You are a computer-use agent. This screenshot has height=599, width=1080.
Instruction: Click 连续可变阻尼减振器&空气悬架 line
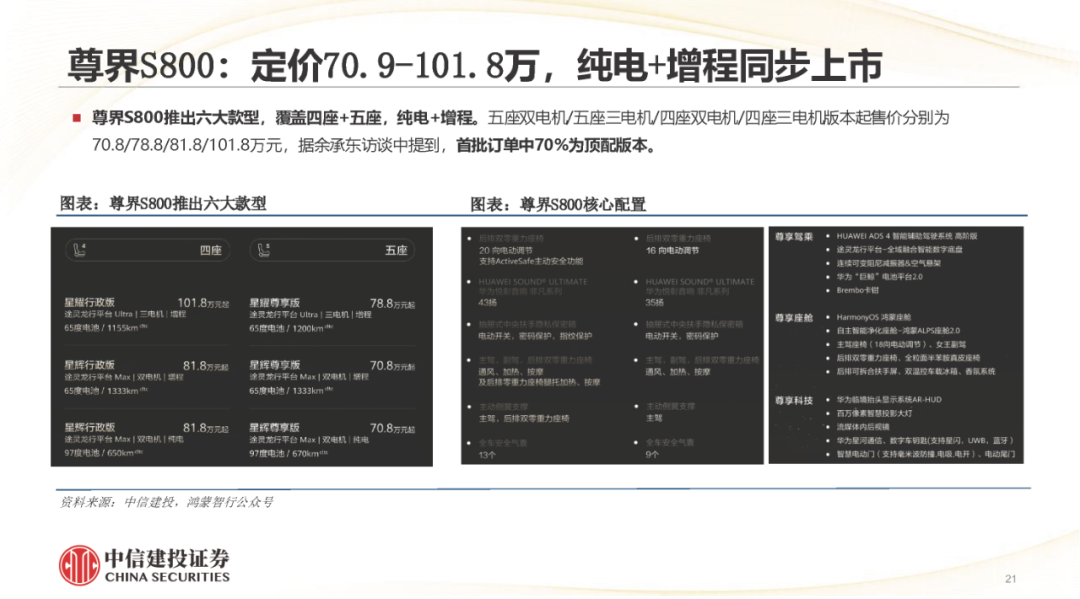pyautogui.click(x=889, y=264)
